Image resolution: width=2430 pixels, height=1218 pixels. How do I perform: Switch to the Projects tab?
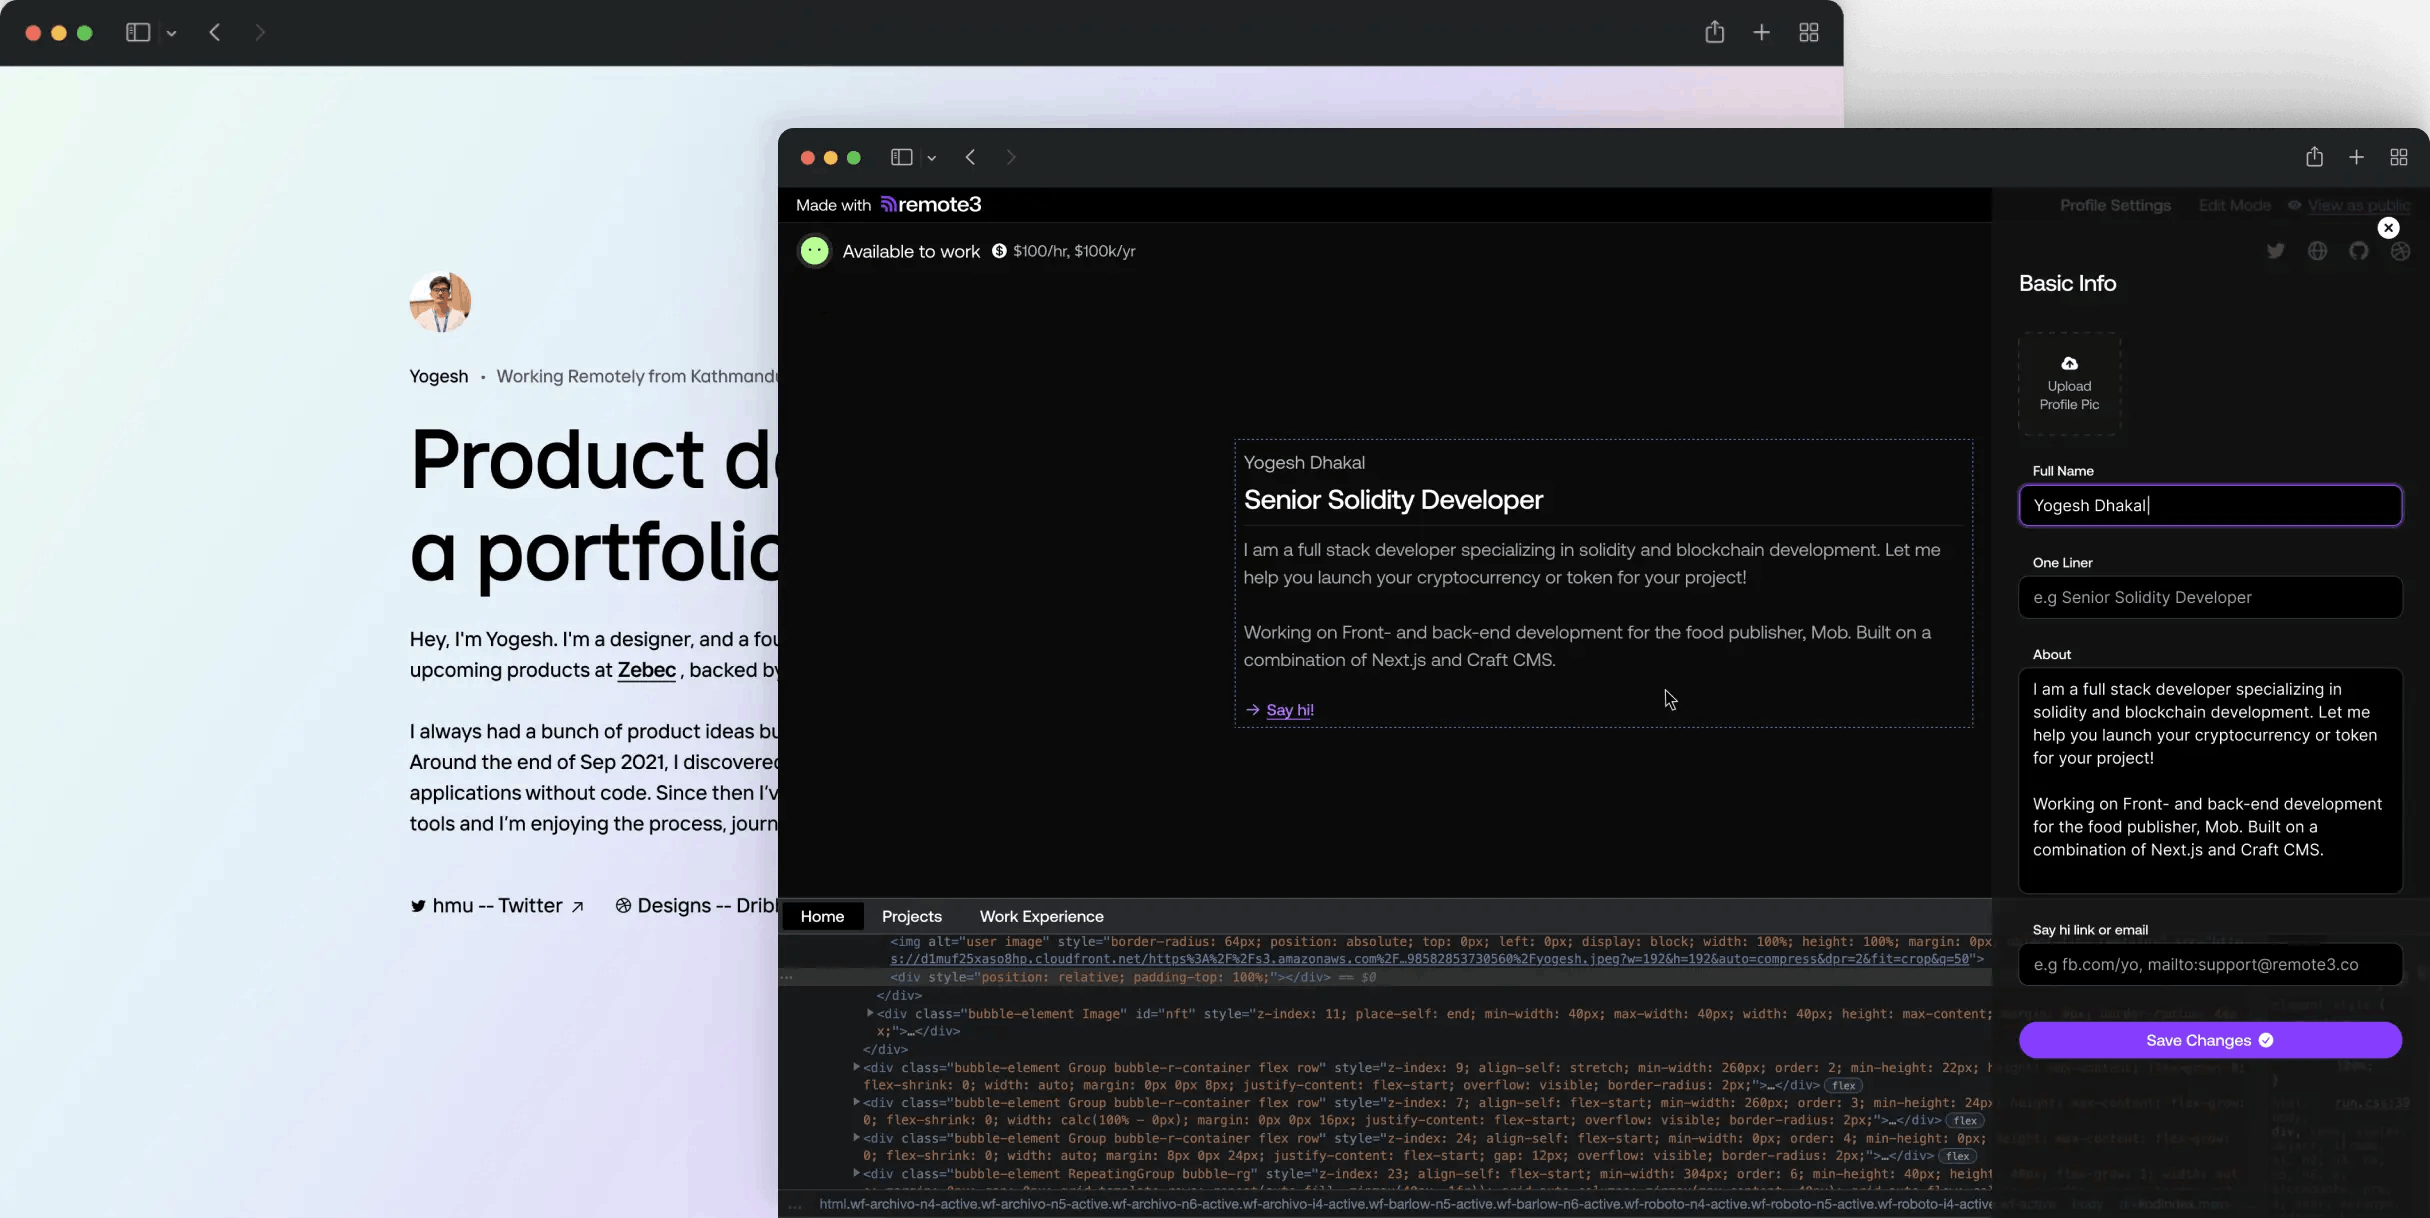pyautogui.click(x=911, y=916)
